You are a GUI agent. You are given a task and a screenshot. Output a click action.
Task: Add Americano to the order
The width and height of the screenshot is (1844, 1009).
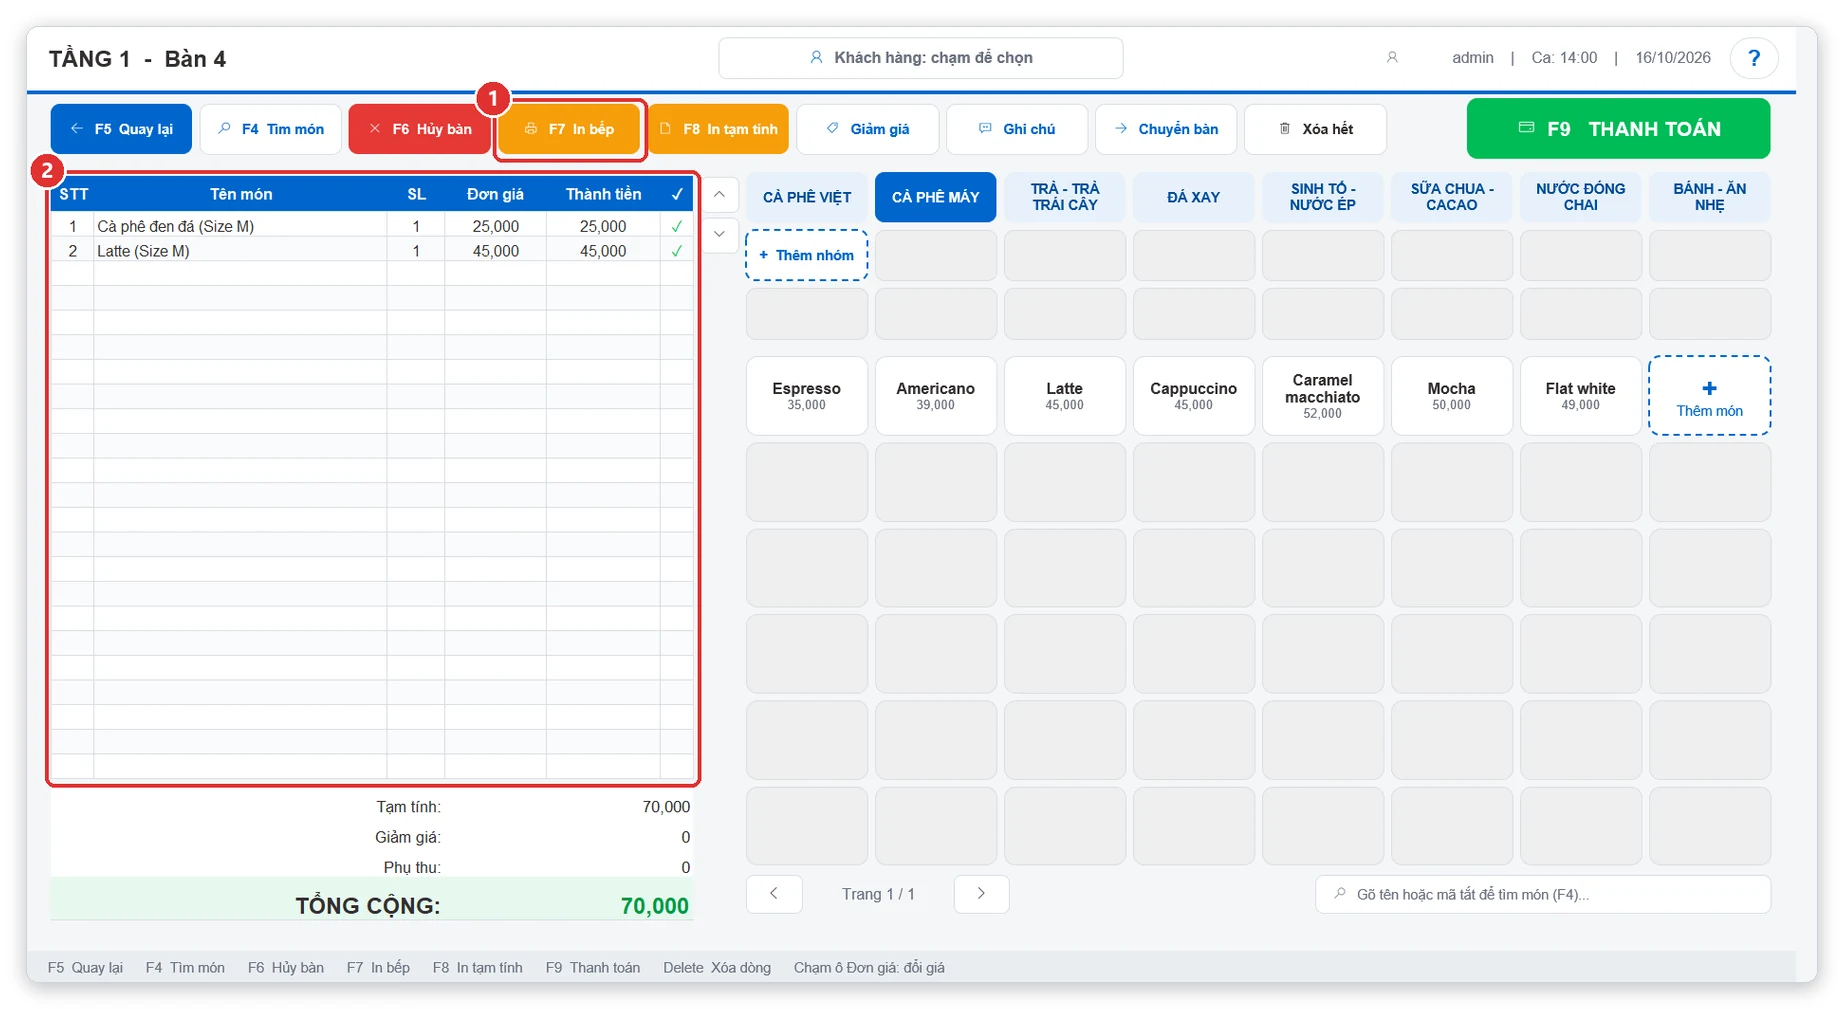[x=935, y=395]
